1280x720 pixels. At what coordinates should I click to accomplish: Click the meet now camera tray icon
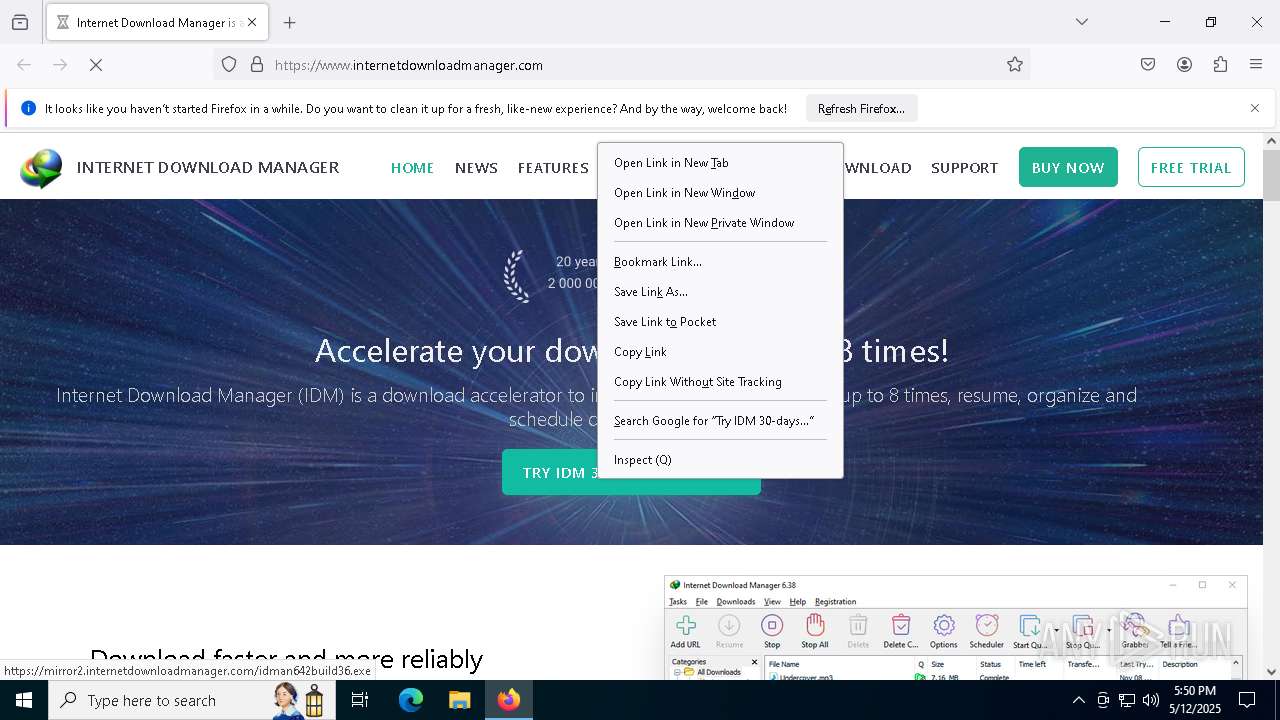point(1103,700)
